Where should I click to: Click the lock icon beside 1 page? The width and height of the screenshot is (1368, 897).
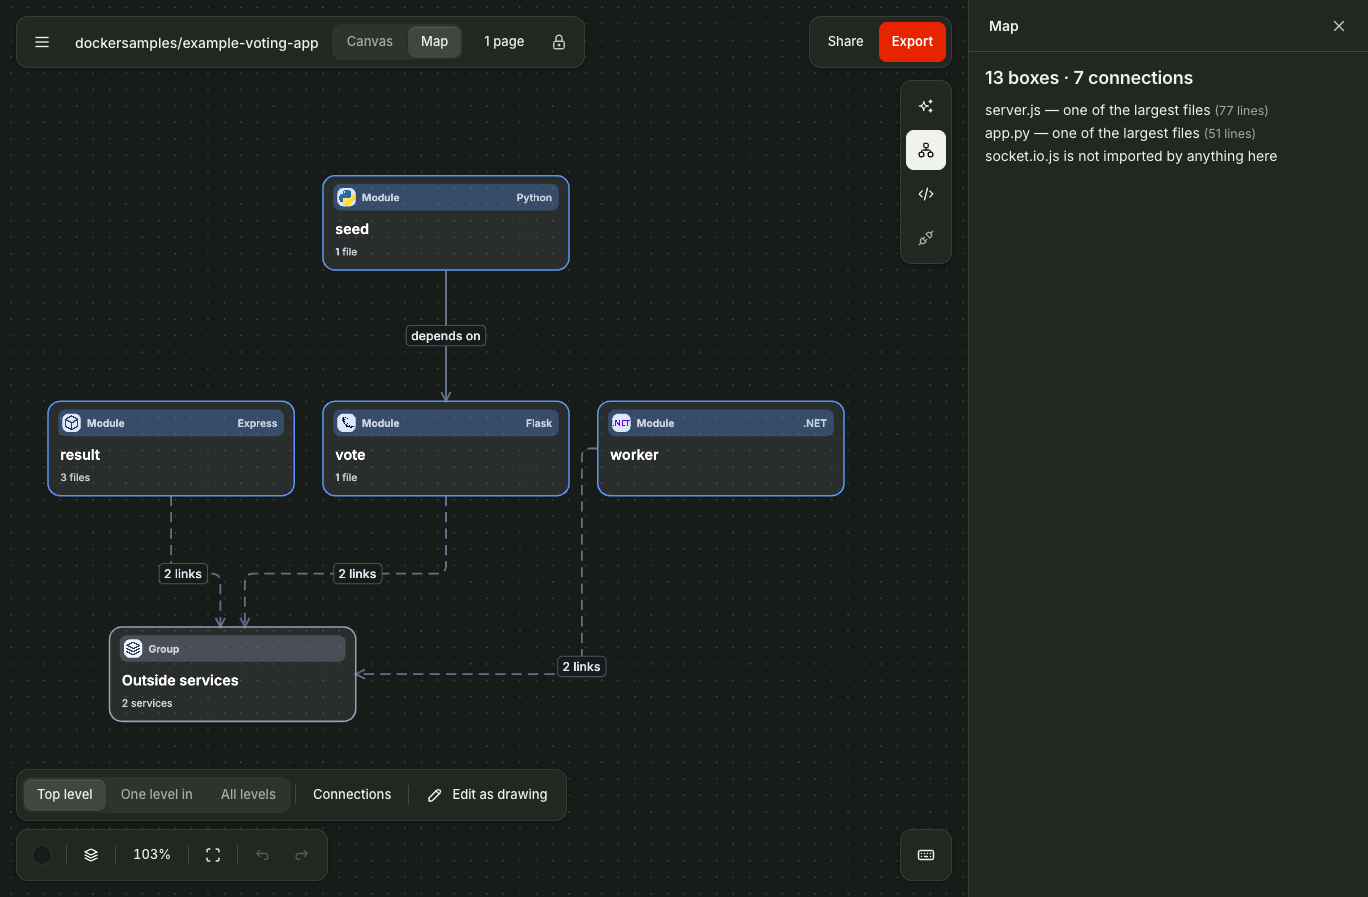(559, 42)
